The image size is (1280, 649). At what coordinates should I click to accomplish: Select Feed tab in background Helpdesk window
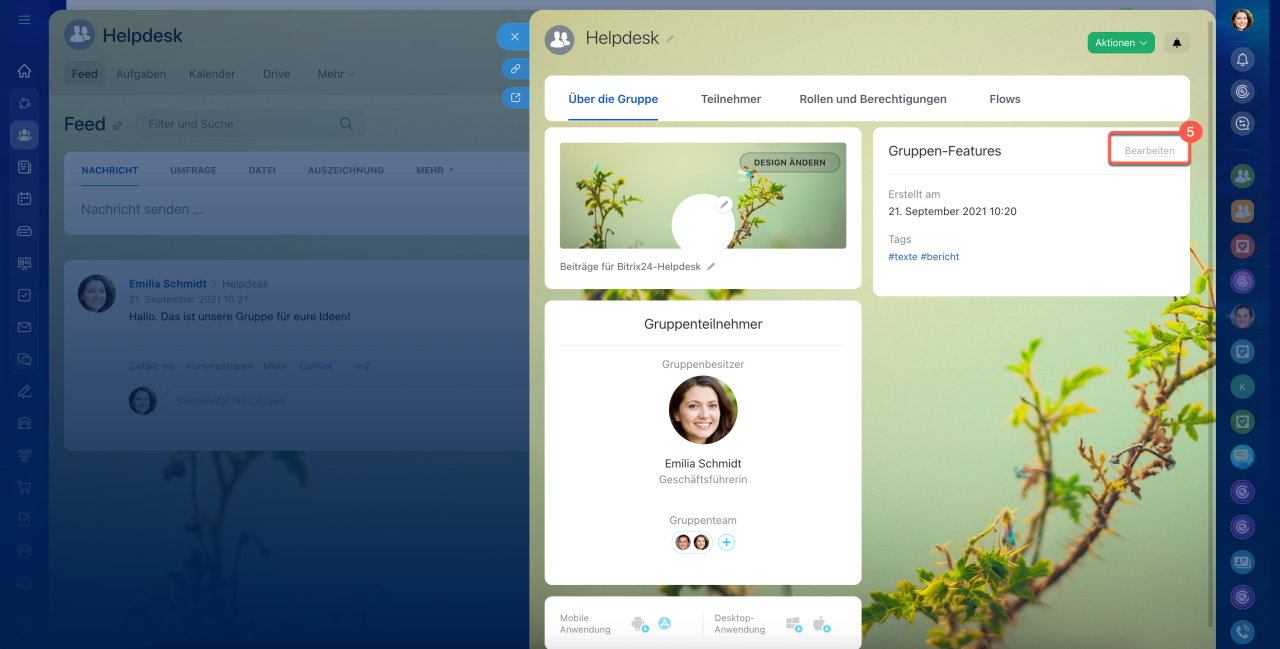(x=85, y=74)
